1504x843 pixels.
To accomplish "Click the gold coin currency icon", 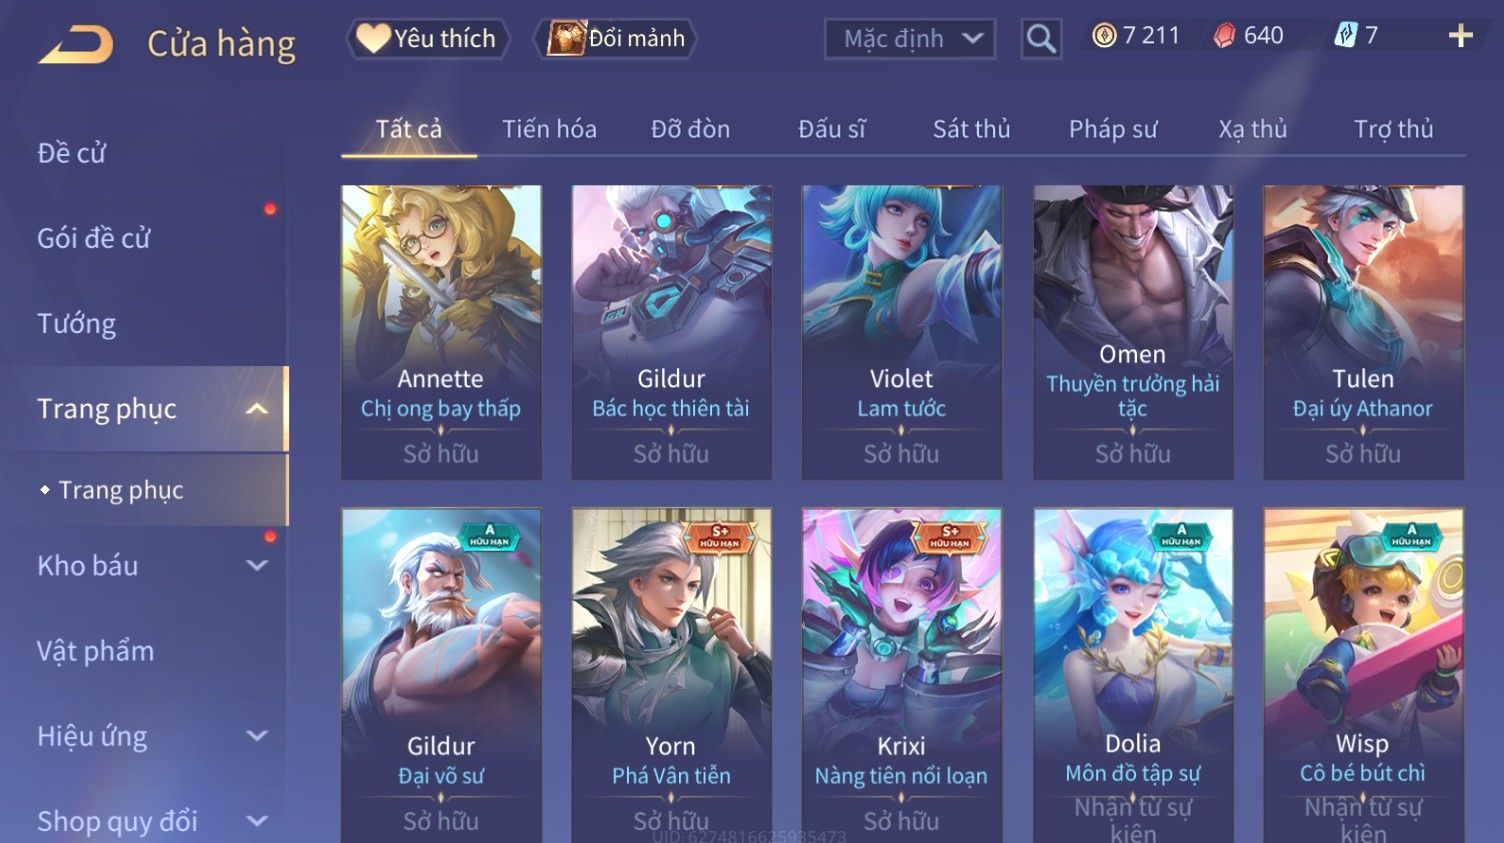I will tap(1104, 36).
